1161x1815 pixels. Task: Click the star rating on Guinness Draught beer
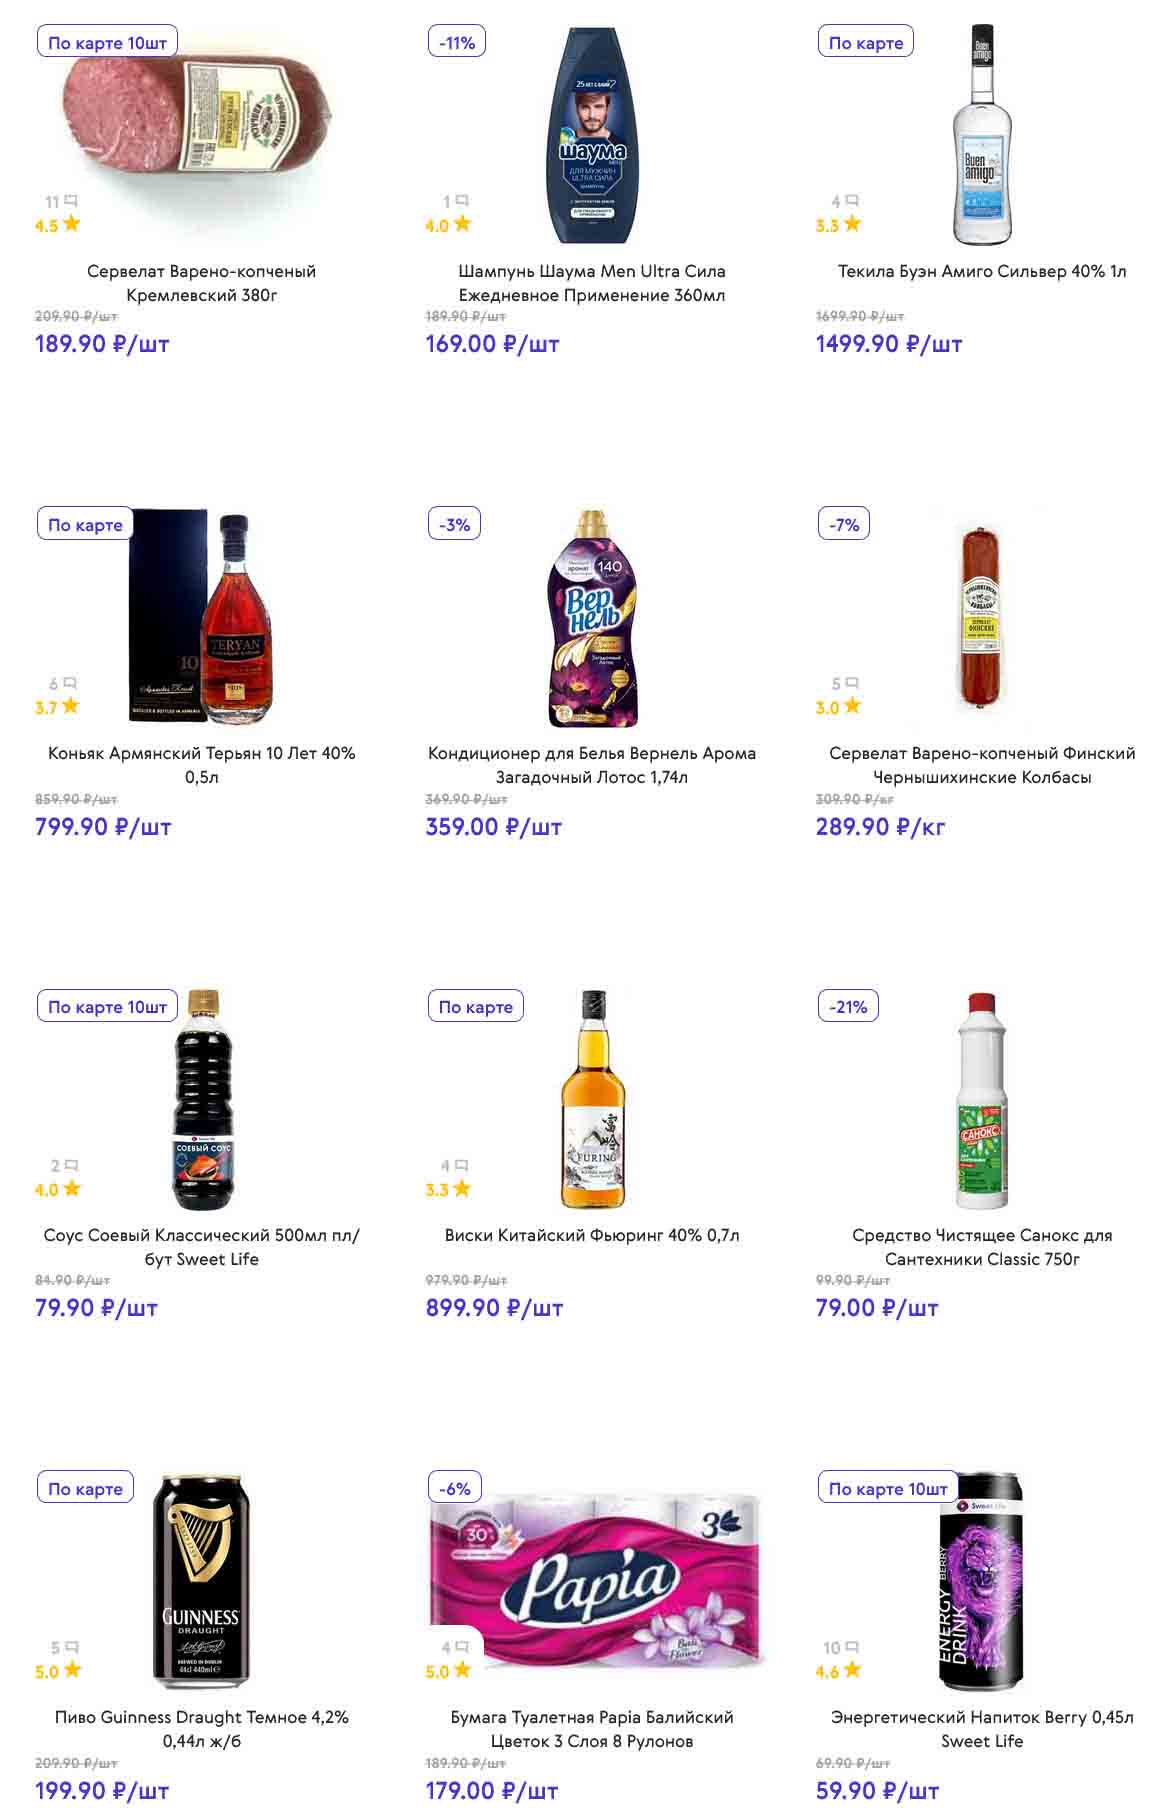point(72,1670)
